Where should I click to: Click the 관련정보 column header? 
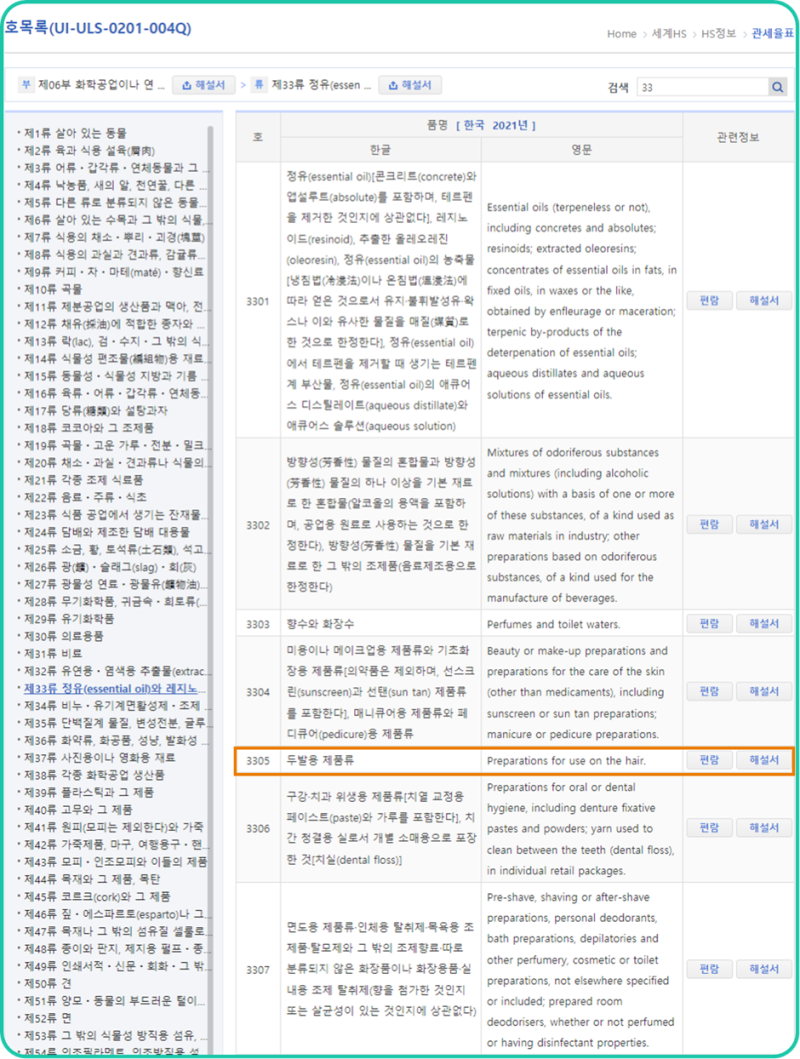(x=738, y=137)
